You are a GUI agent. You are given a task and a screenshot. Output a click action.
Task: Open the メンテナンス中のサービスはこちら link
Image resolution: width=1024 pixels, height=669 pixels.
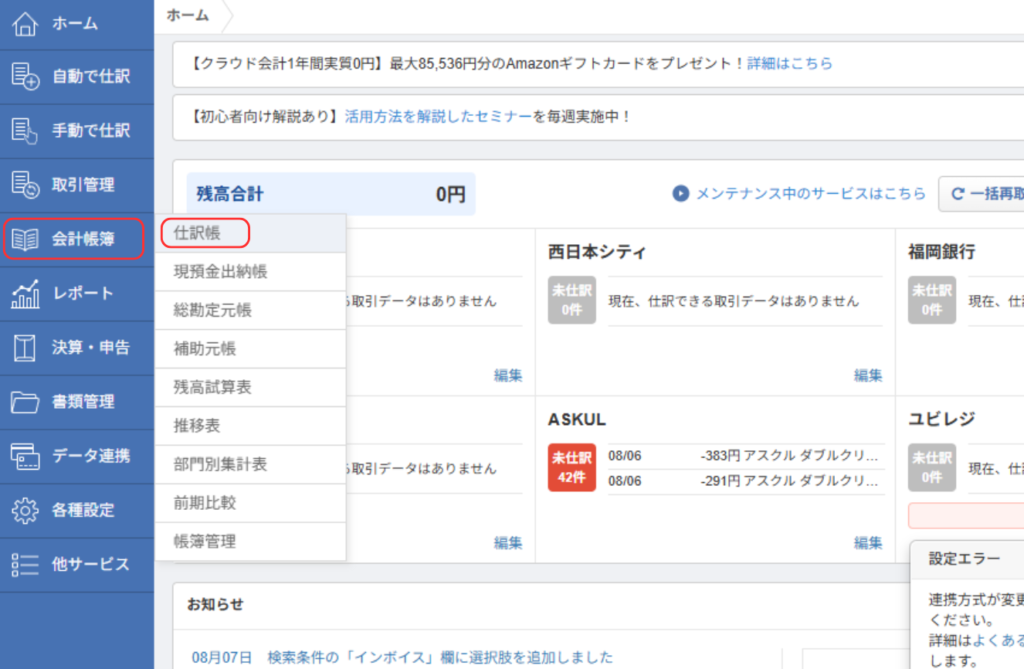pyautogui.click(x=810, y=194)
